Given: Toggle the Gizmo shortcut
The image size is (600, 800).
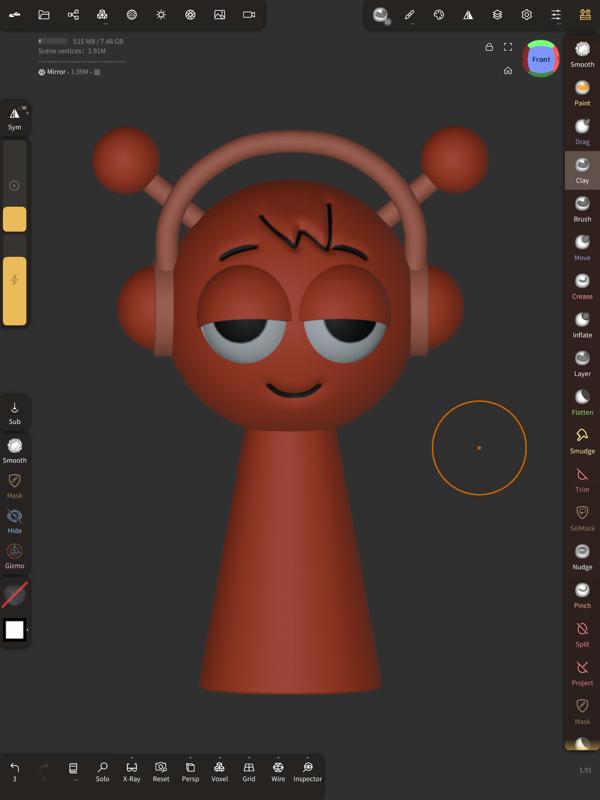Looking at the screenshot, I should point(15,556).
